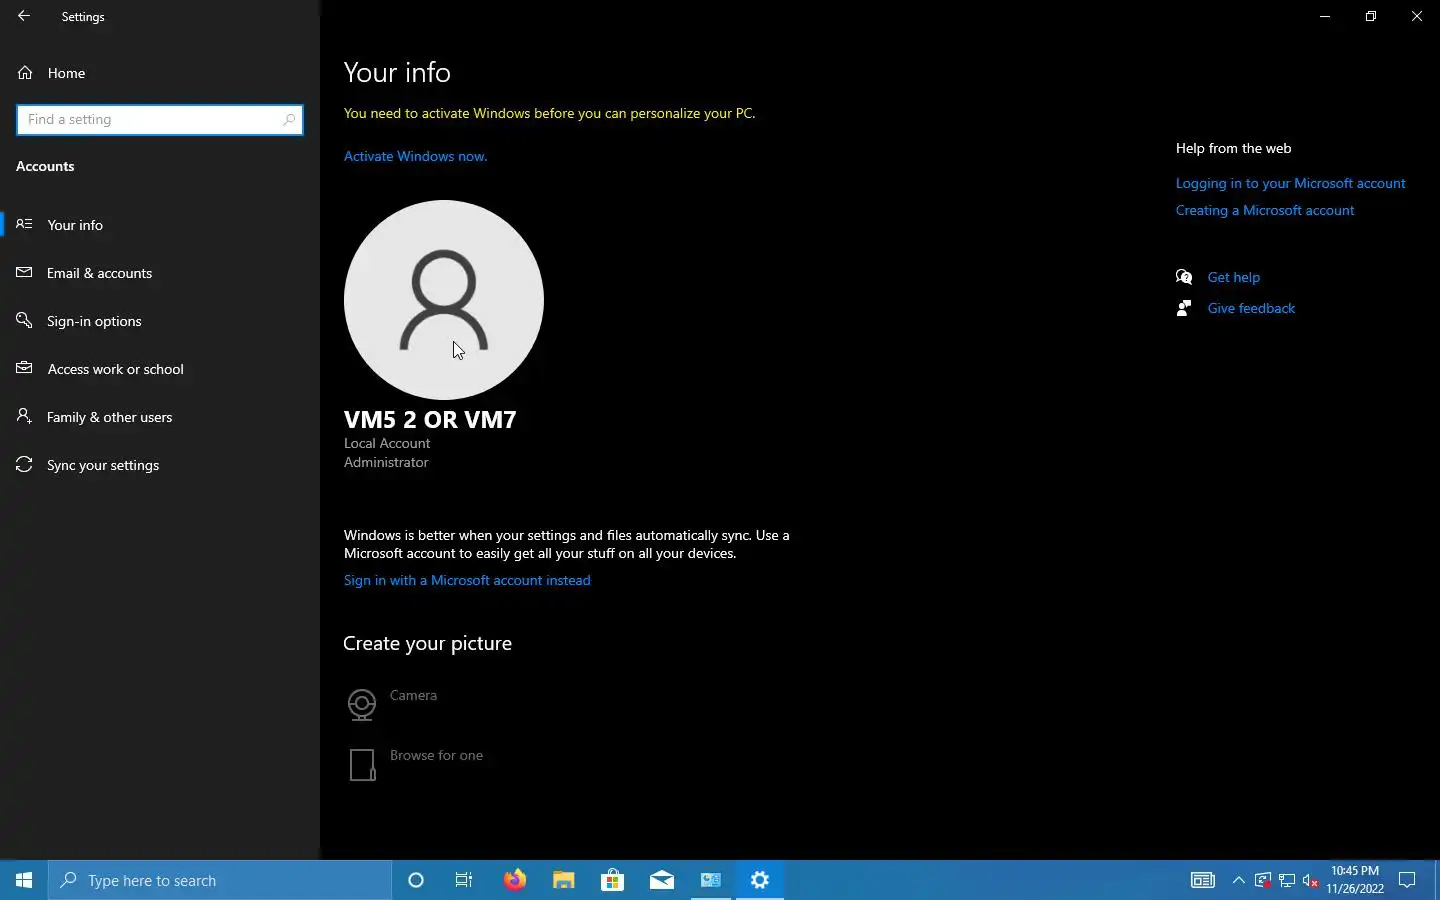
Task: Open Cortana from the taskbar
Action: (x=416, y=880)
